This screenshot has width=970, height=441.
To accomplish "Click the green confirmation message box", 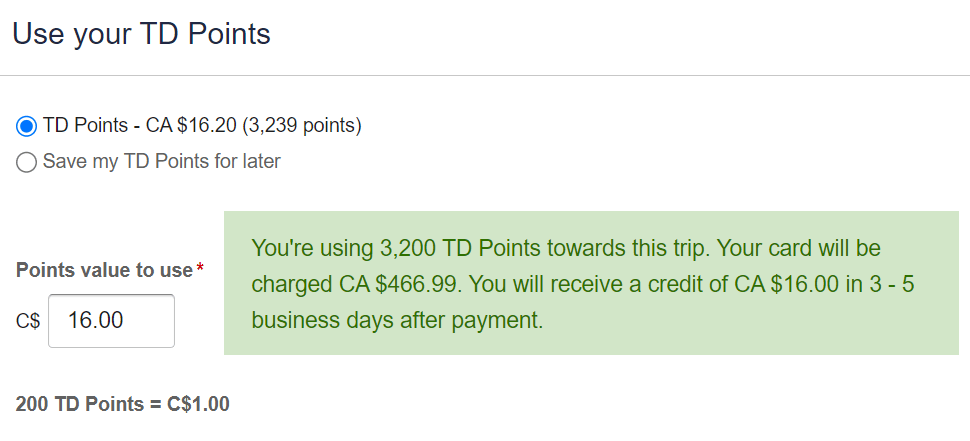I will tap(590, 283).
